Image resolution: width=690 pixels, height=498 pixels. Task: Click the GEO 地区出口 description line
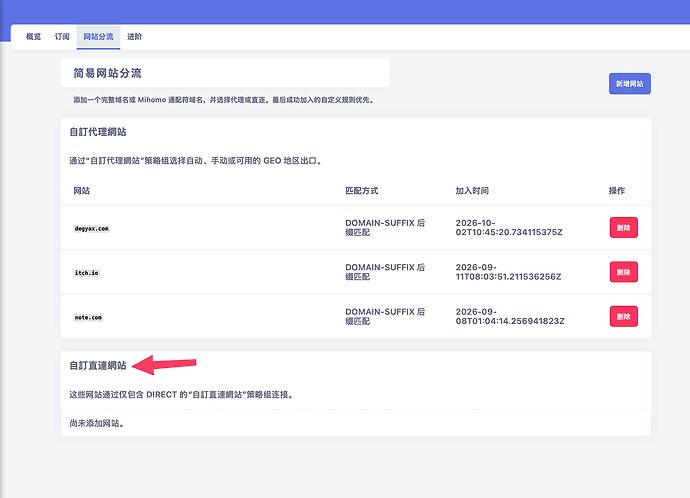(196, 161)
